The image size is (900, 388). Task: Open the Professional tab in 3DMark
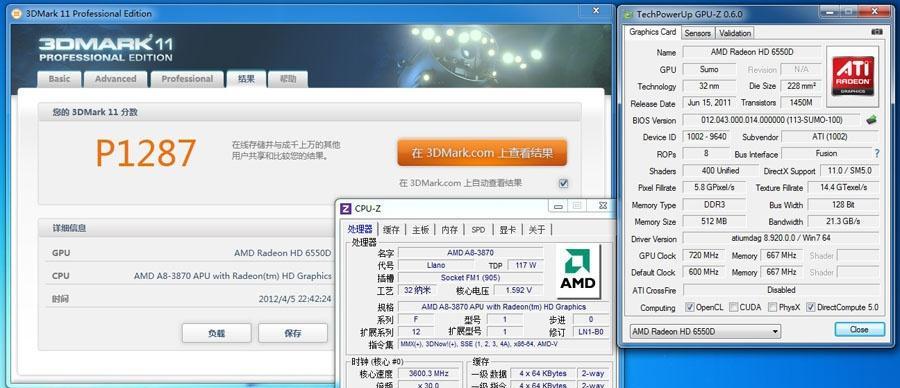(187, 79)
